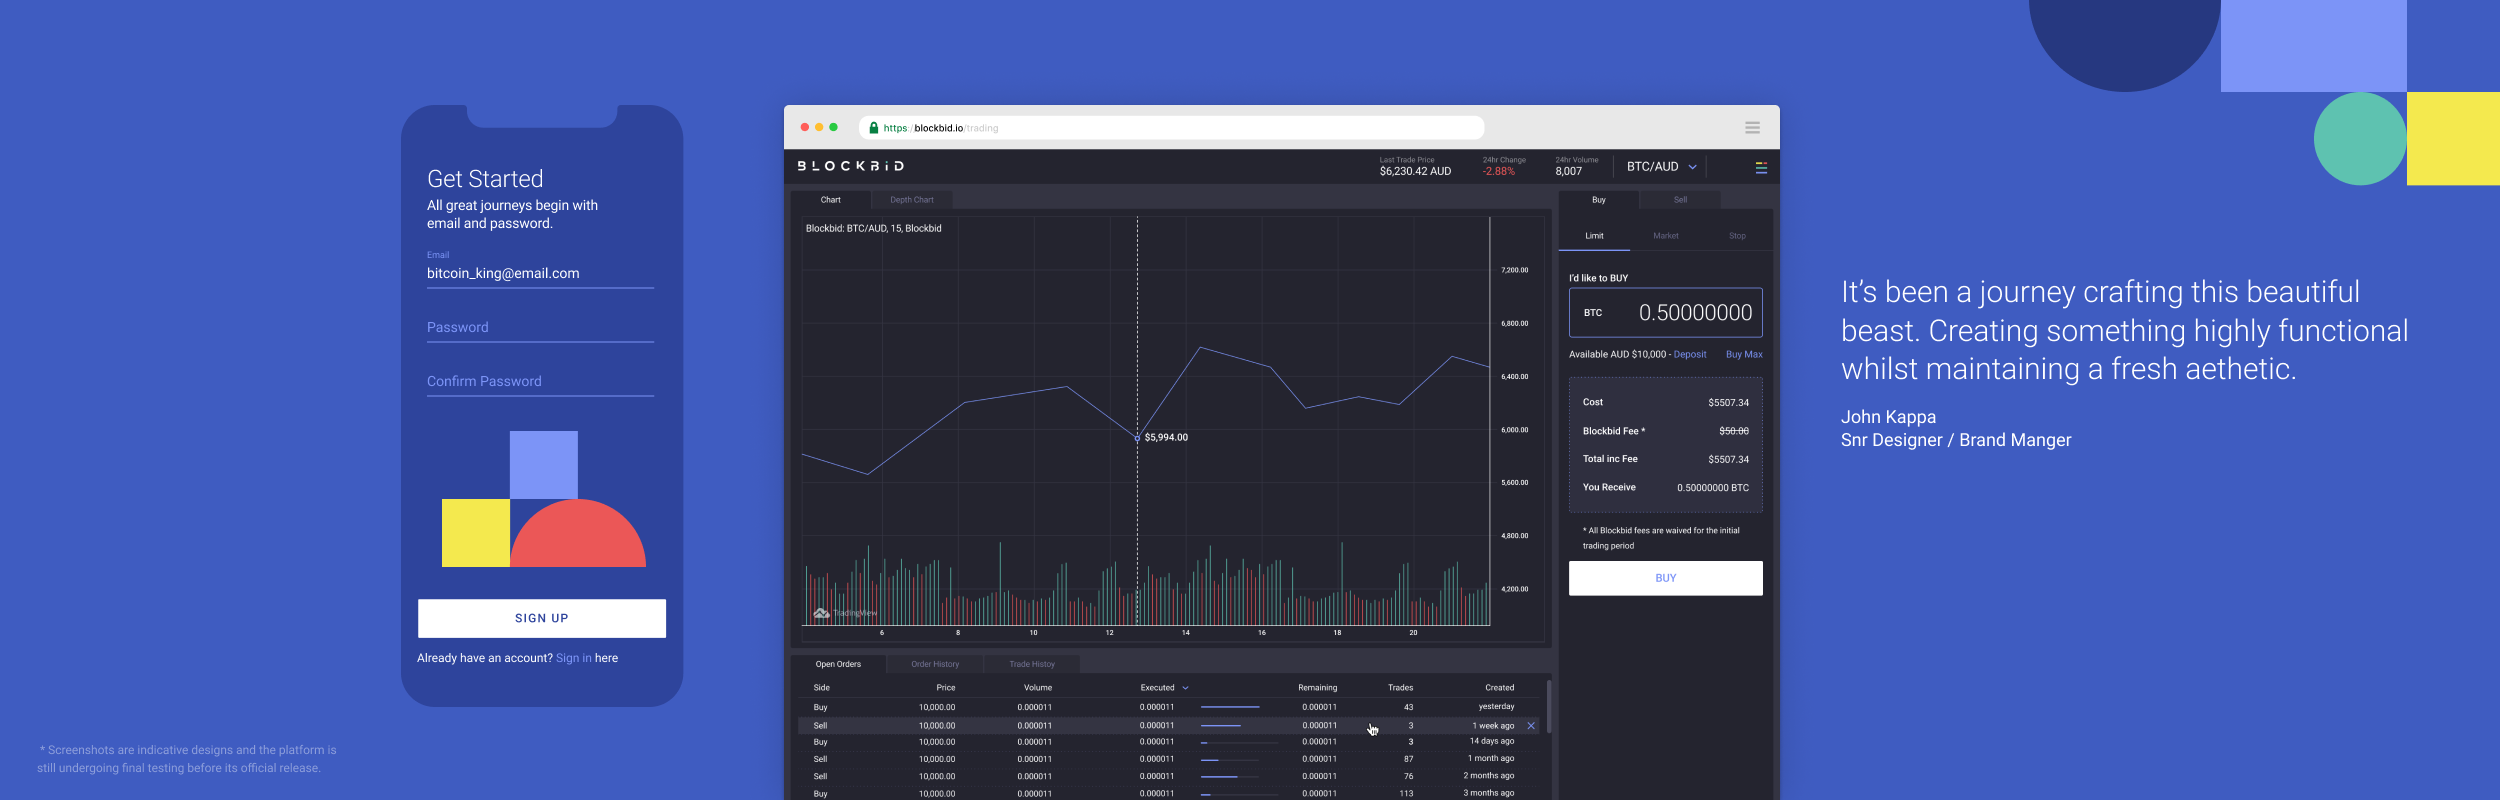Click the Sign in link on the phone
Image resolution: width=2500 pixels, height=800 pixels.
tap(573, 658)
